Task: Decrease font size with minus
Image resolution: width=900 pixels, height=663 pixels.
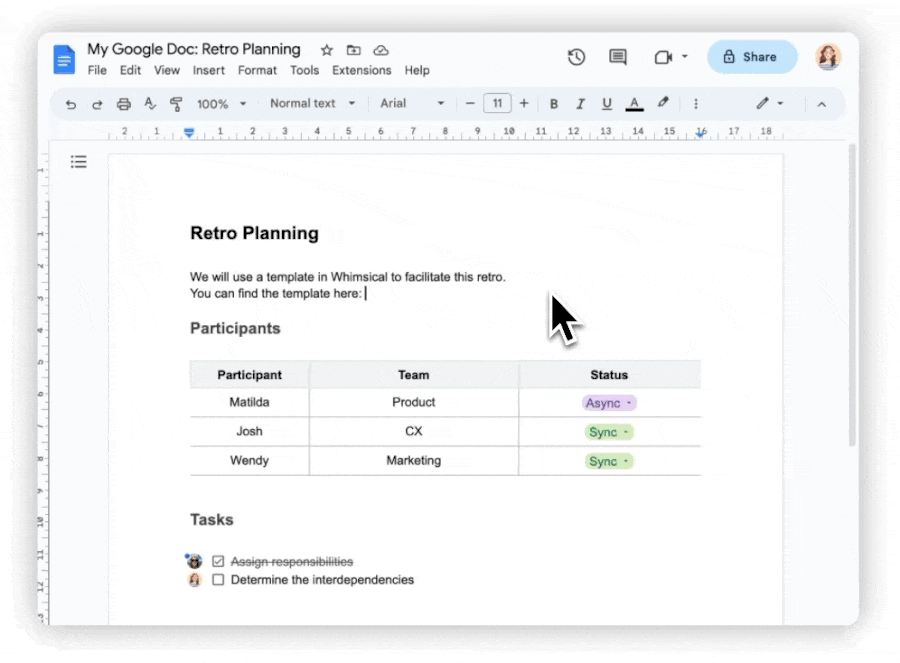Action: point(470,103)
